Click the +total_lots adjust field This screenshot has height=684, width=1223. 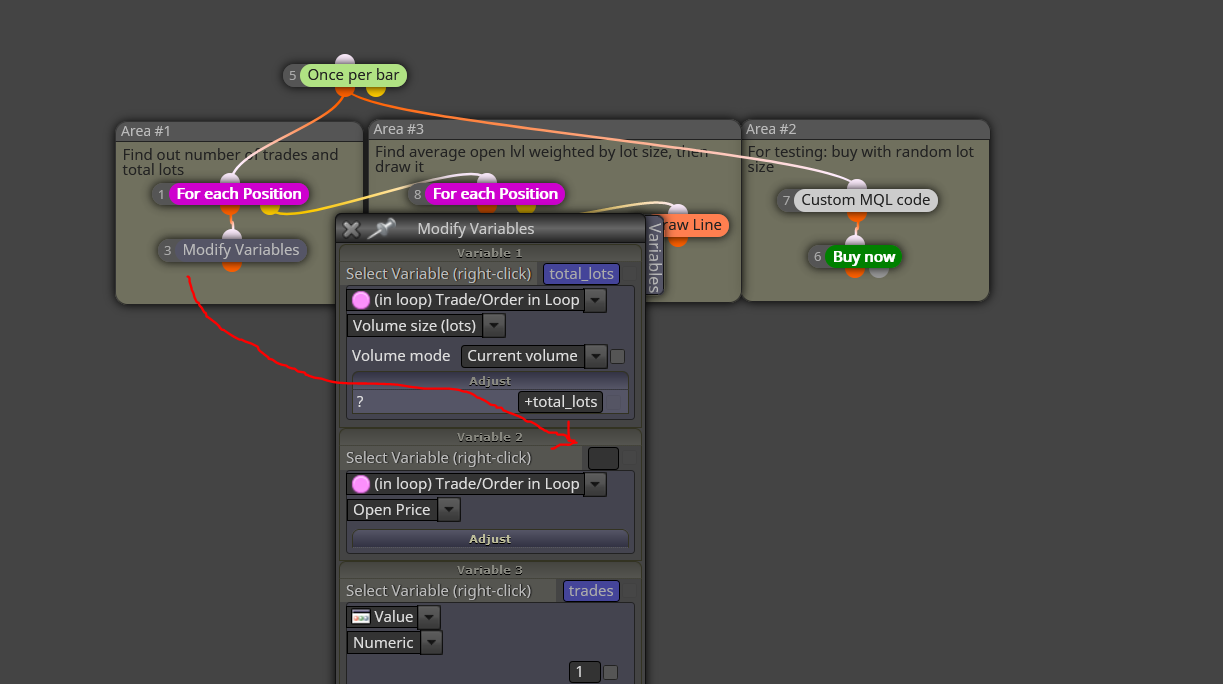pyautogui.click(x=561, y=402)
